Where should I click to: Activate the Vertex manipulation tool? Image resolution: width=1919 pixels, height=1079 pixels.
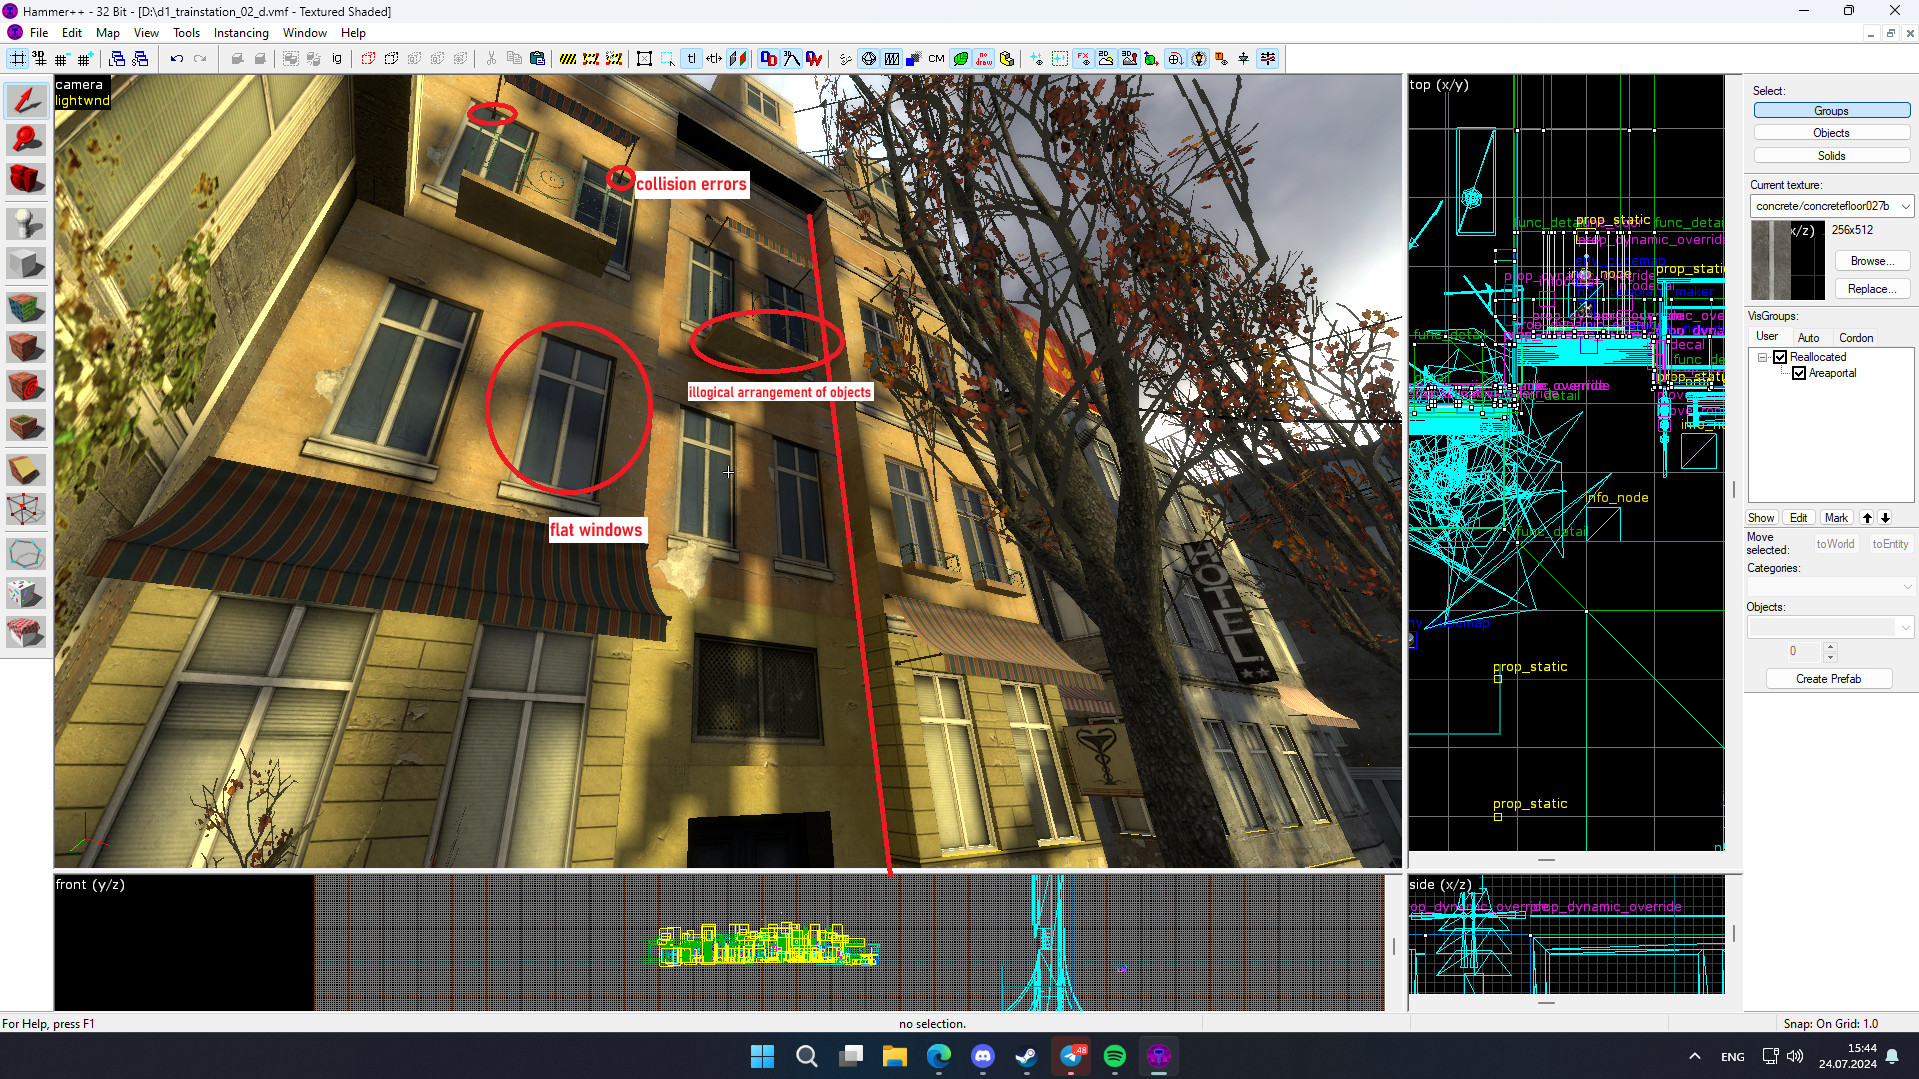[x=25, y=510]
